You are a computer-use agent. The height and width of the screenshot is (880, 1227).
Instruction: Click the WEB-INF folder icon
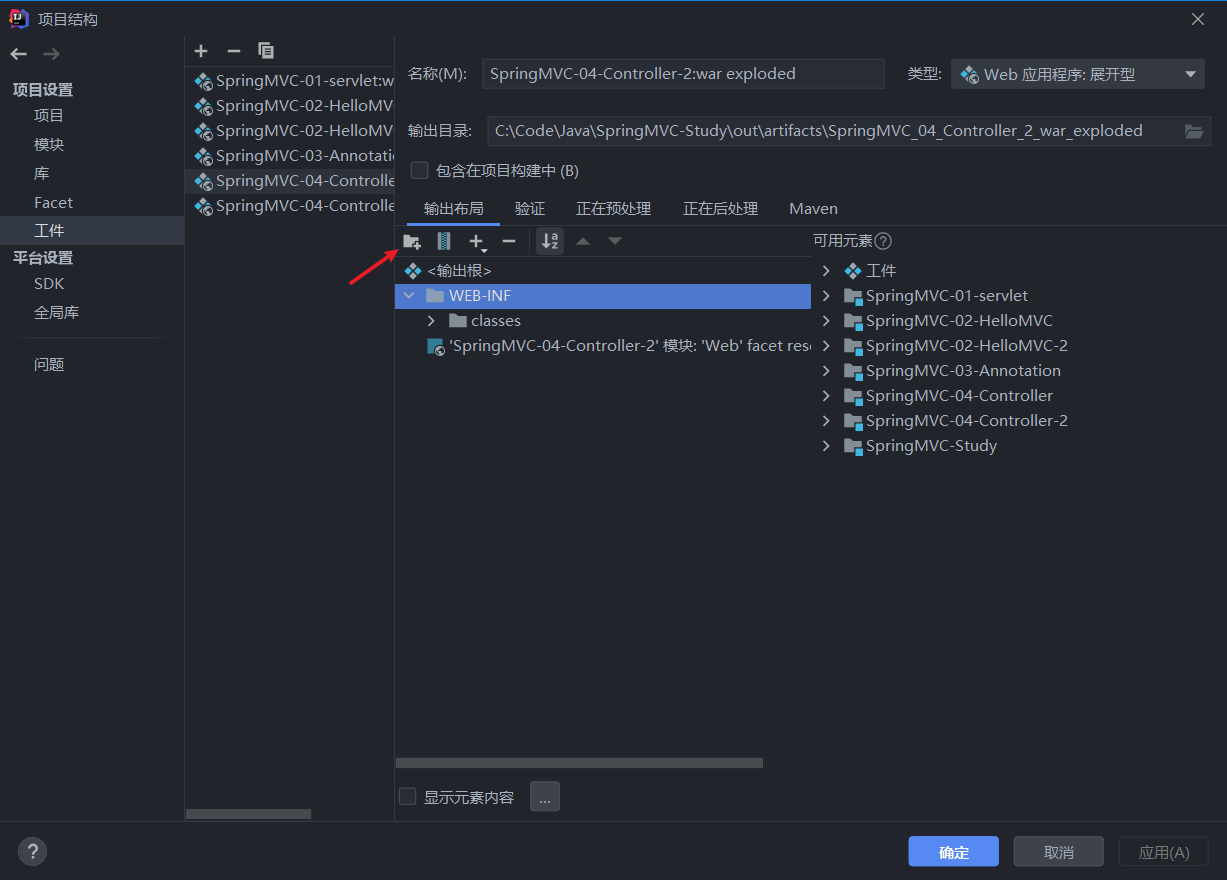[x=434, y=296]
